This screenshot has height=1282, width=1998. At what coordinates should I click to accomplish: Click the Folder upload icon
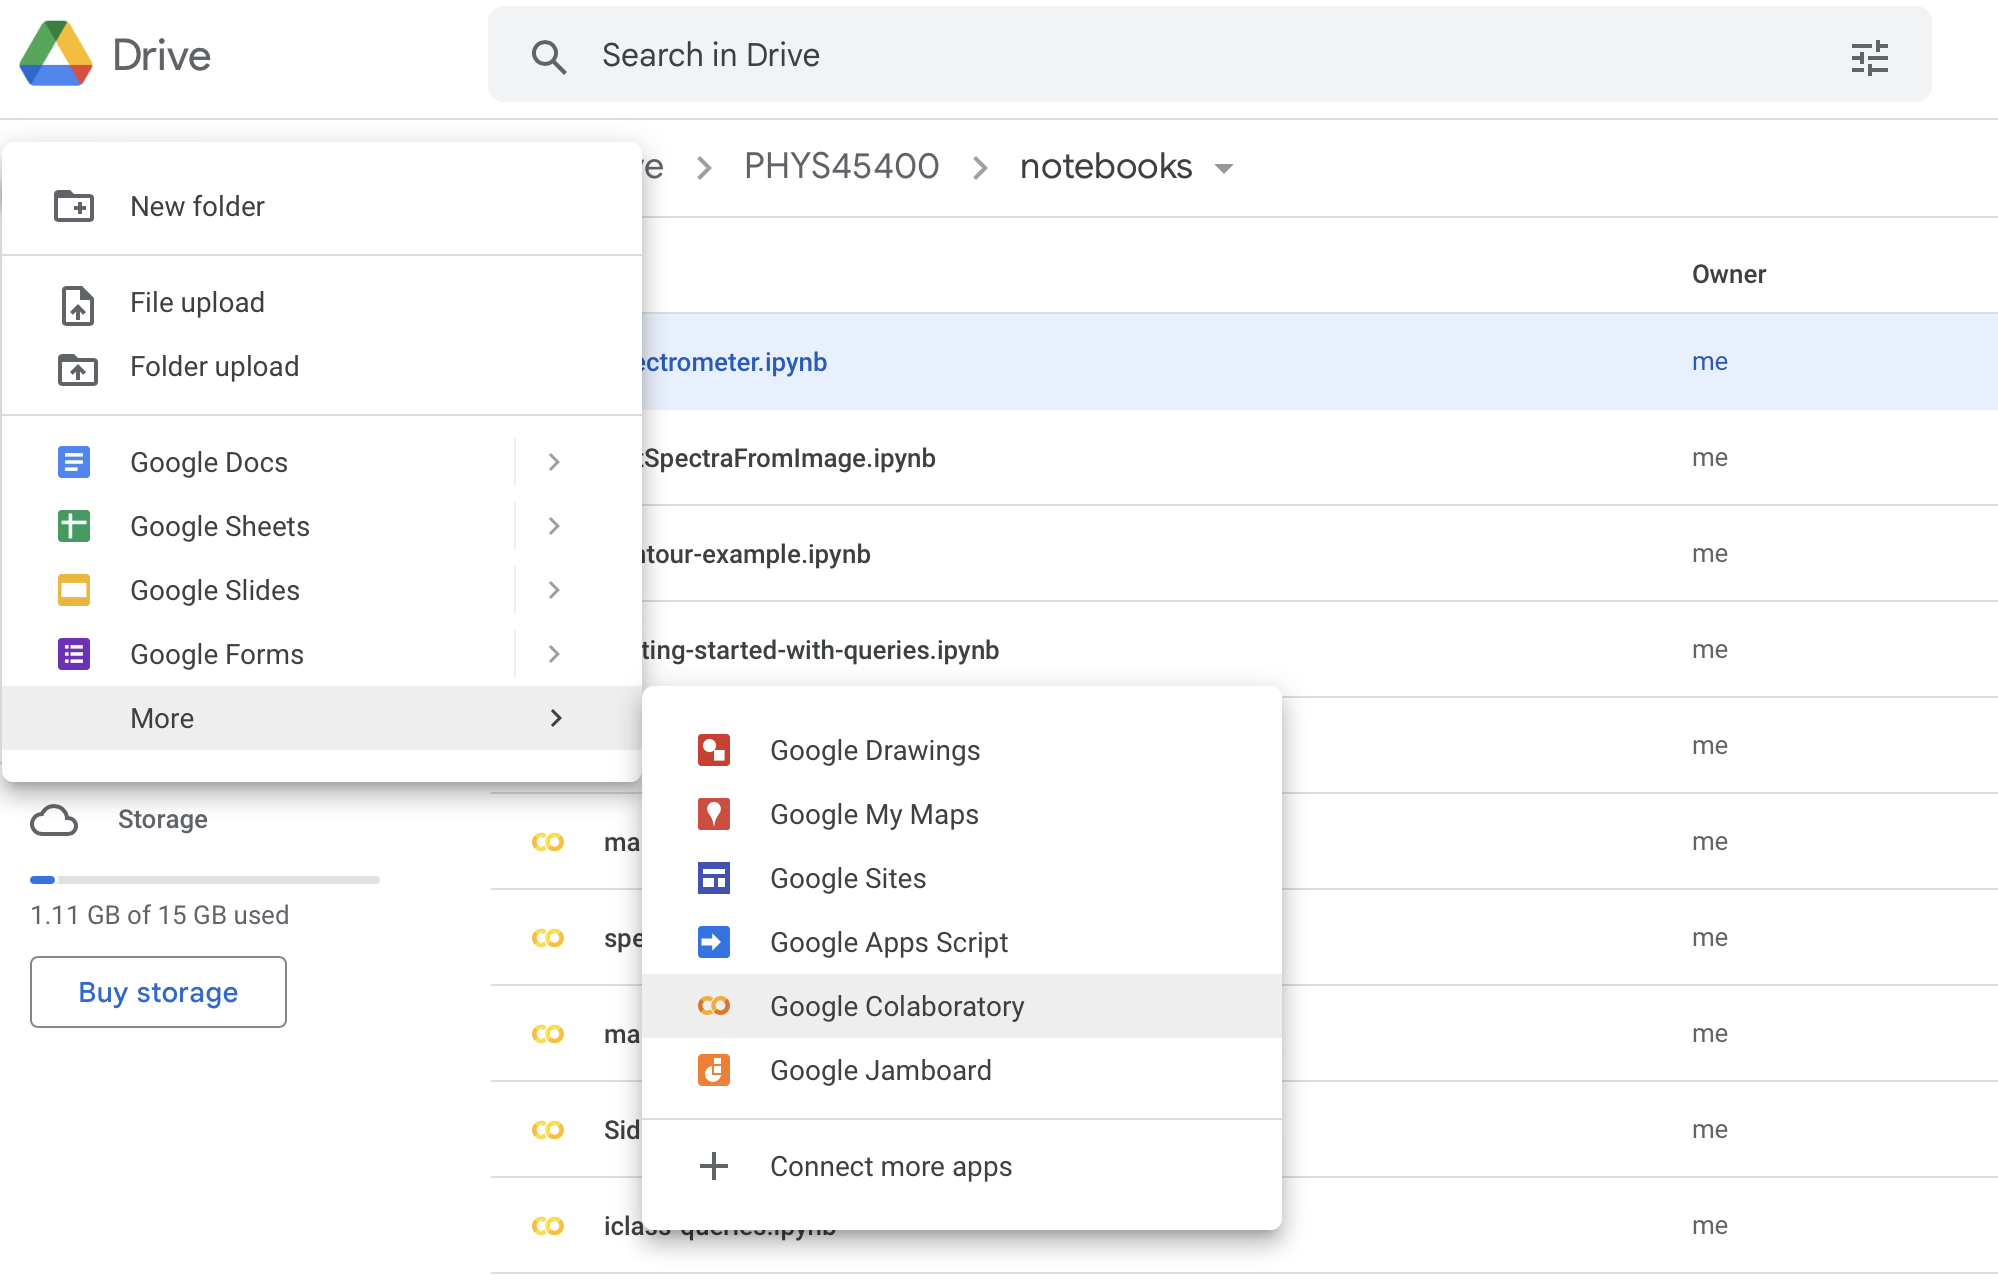(x=77, y=368)
